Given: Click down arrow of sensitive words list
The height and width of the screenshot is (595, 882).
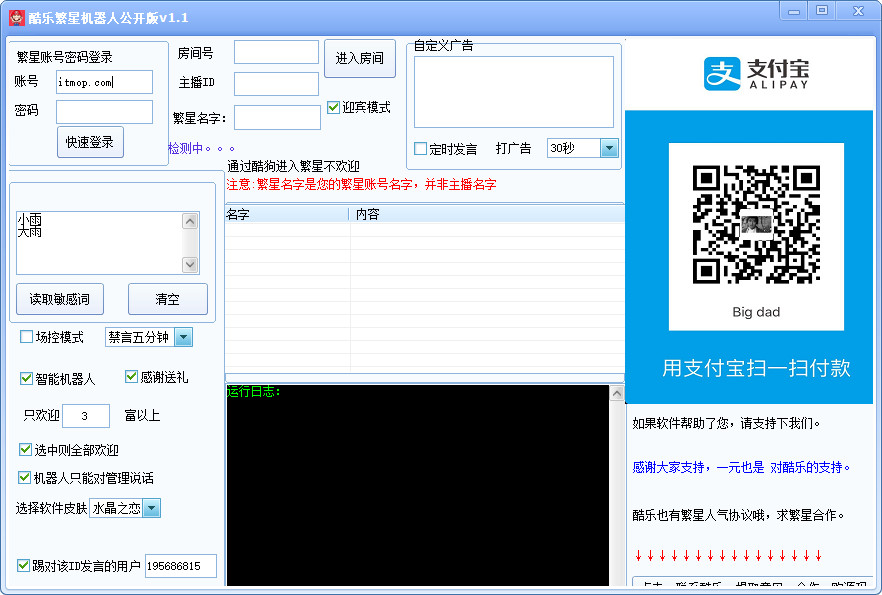Looking at the screenshot, I should click(190, 264).
